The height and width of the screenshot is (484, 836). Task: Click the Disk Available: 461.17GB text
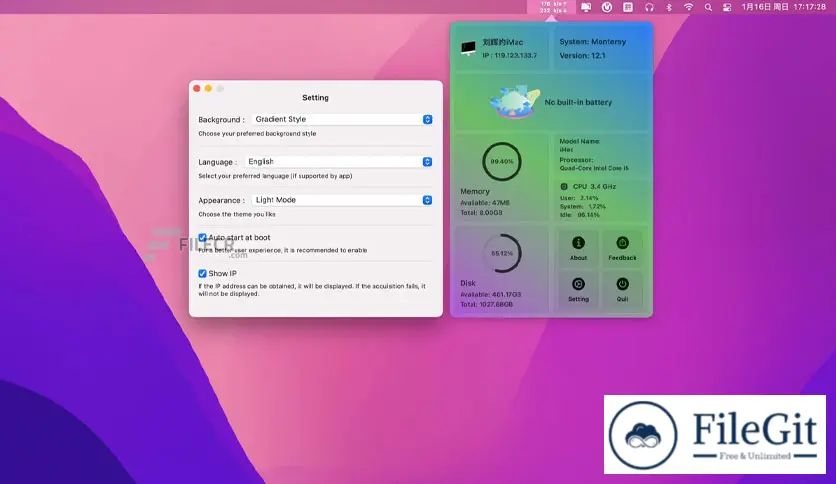tap(491, 294)
